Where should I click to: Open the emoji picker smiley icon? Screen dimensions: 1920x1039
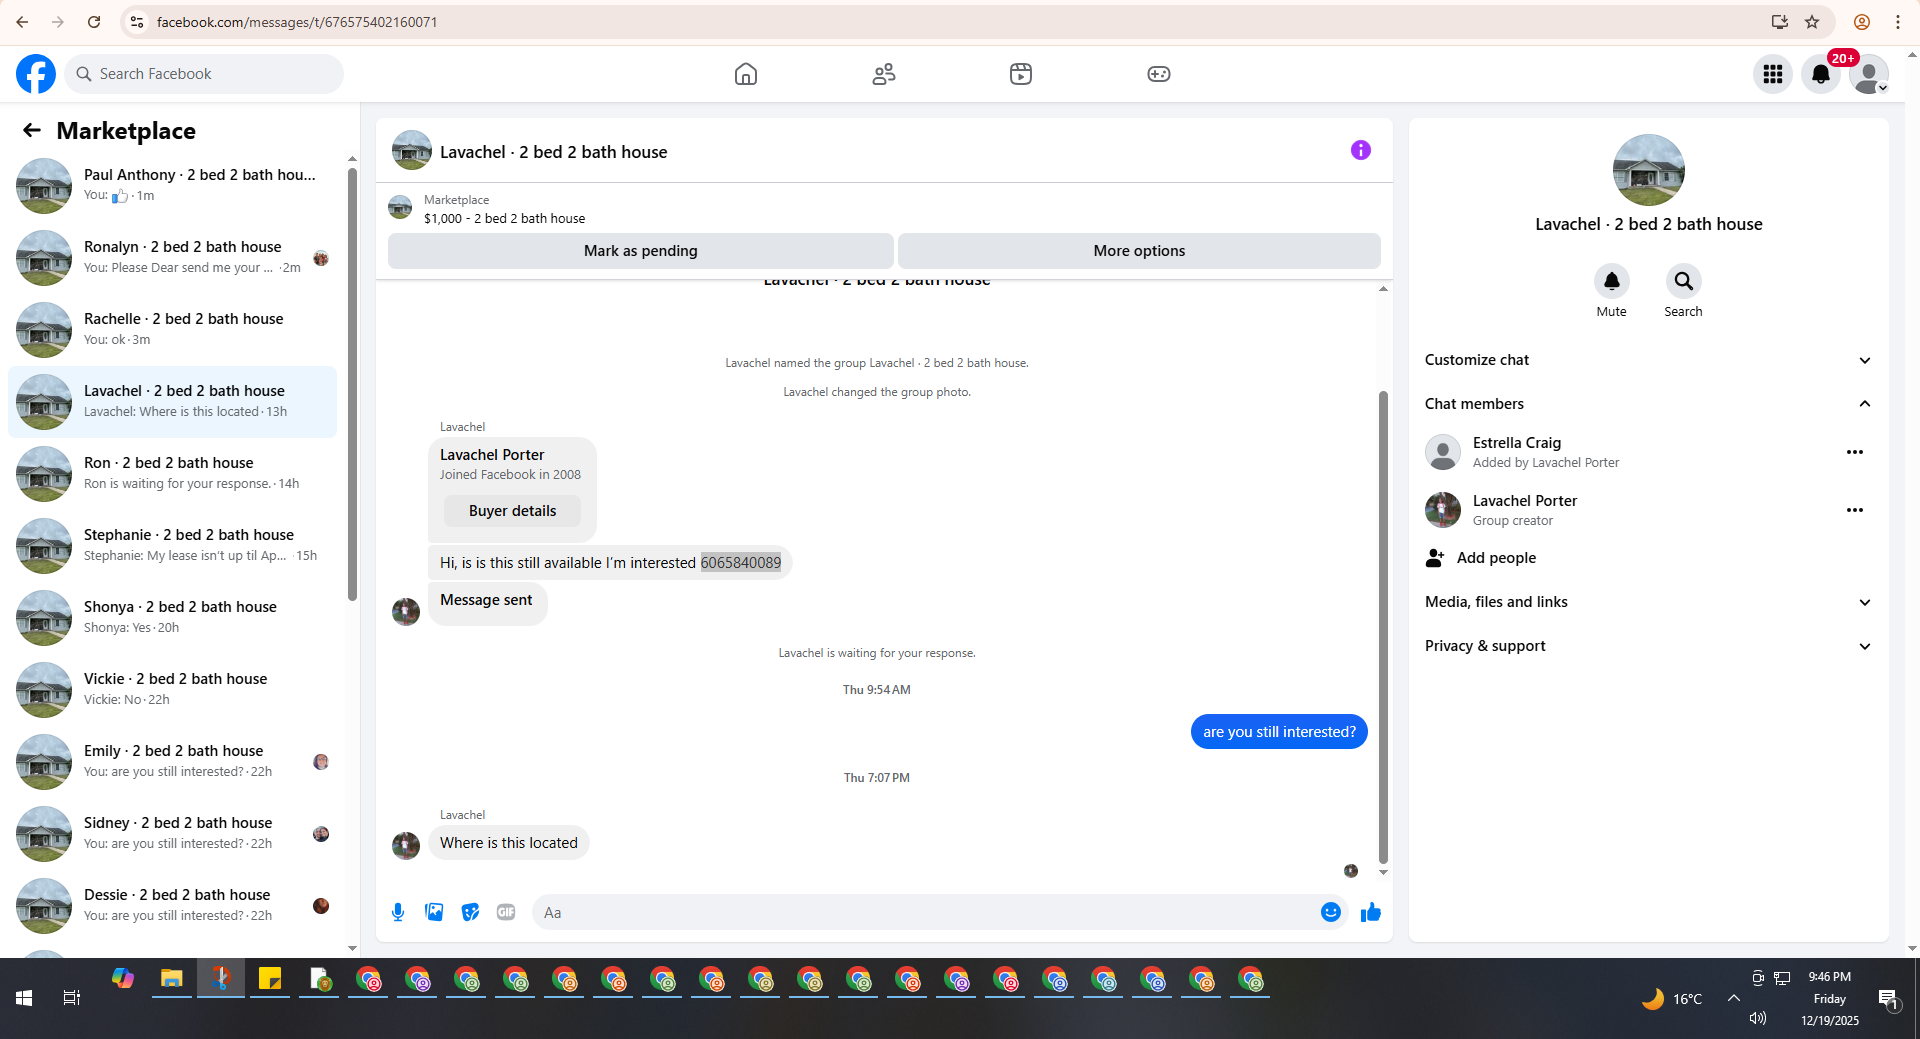[x=1331, y=912]
